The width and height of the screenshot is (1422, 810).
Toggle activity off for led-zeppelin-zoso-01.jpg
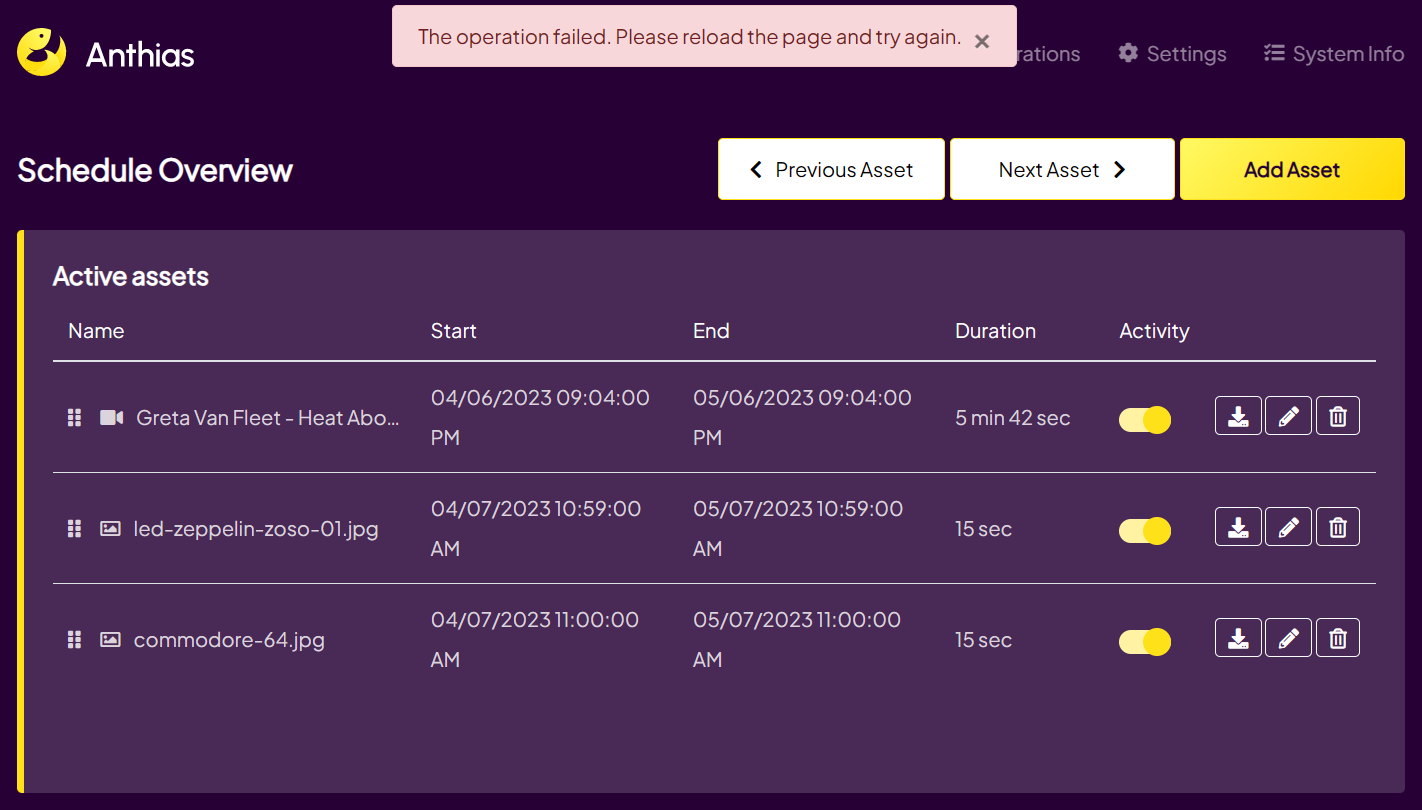point(1144,530)
